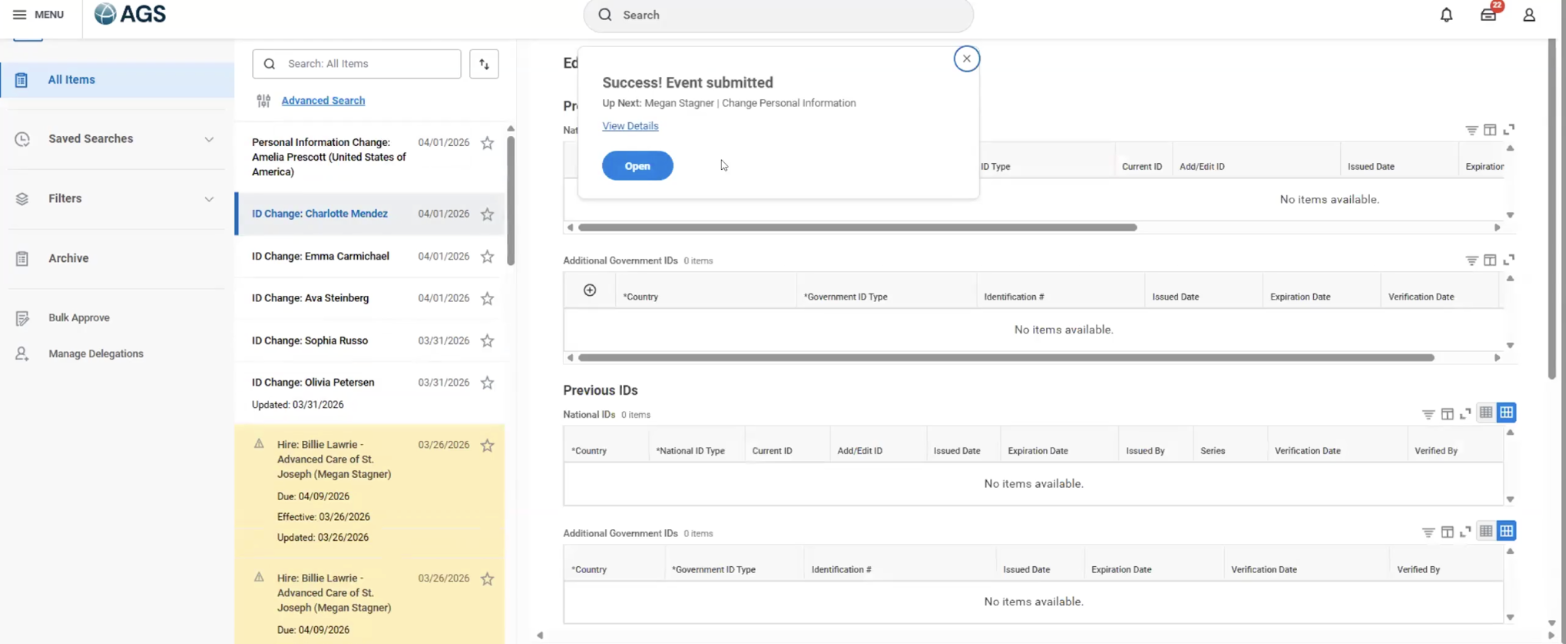This screenshot has width=1566, height=644.
Task: Fullscreen Previous Additional Government IDs table
Action: tap(1466, 532)
